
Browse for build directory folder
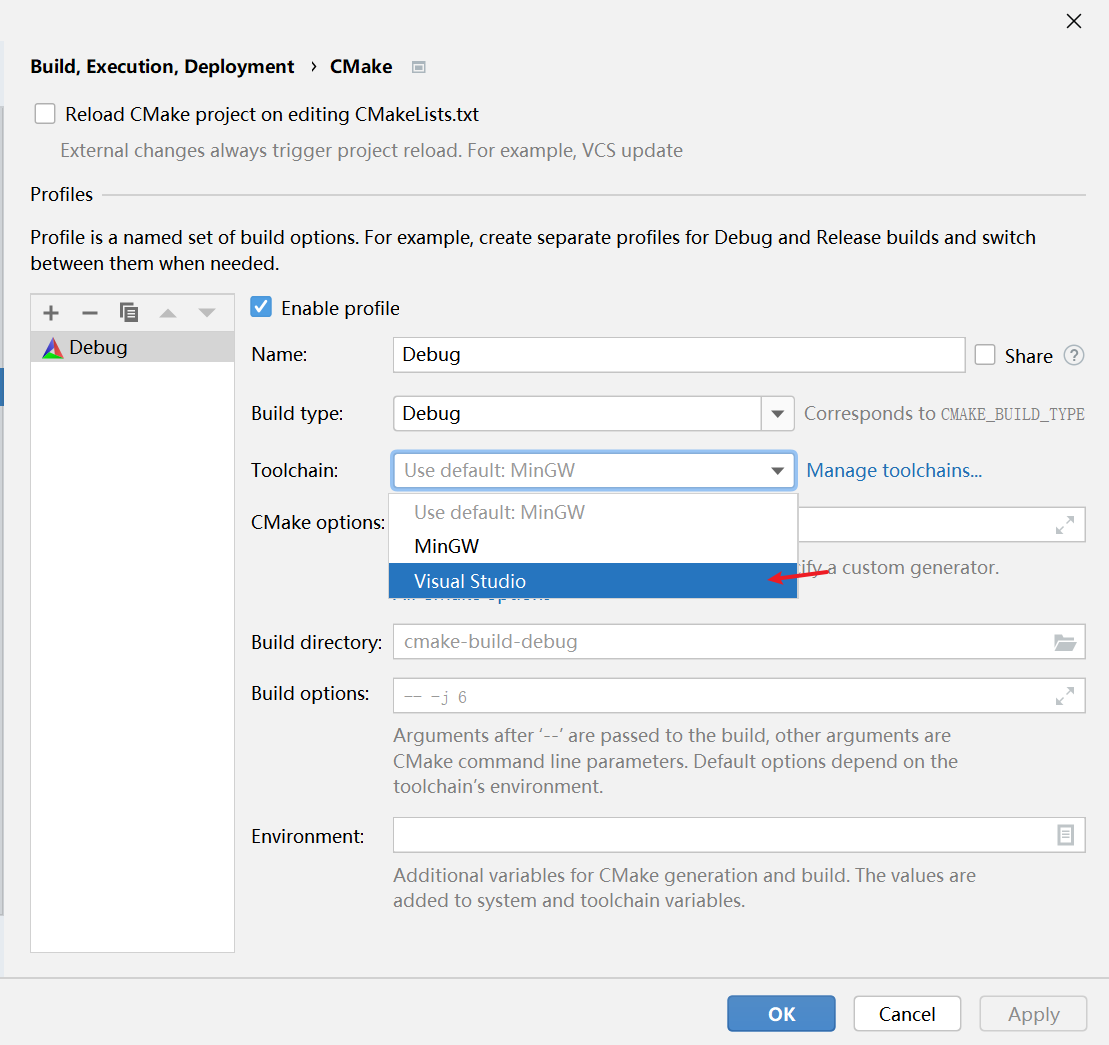tap(1064, 642)
